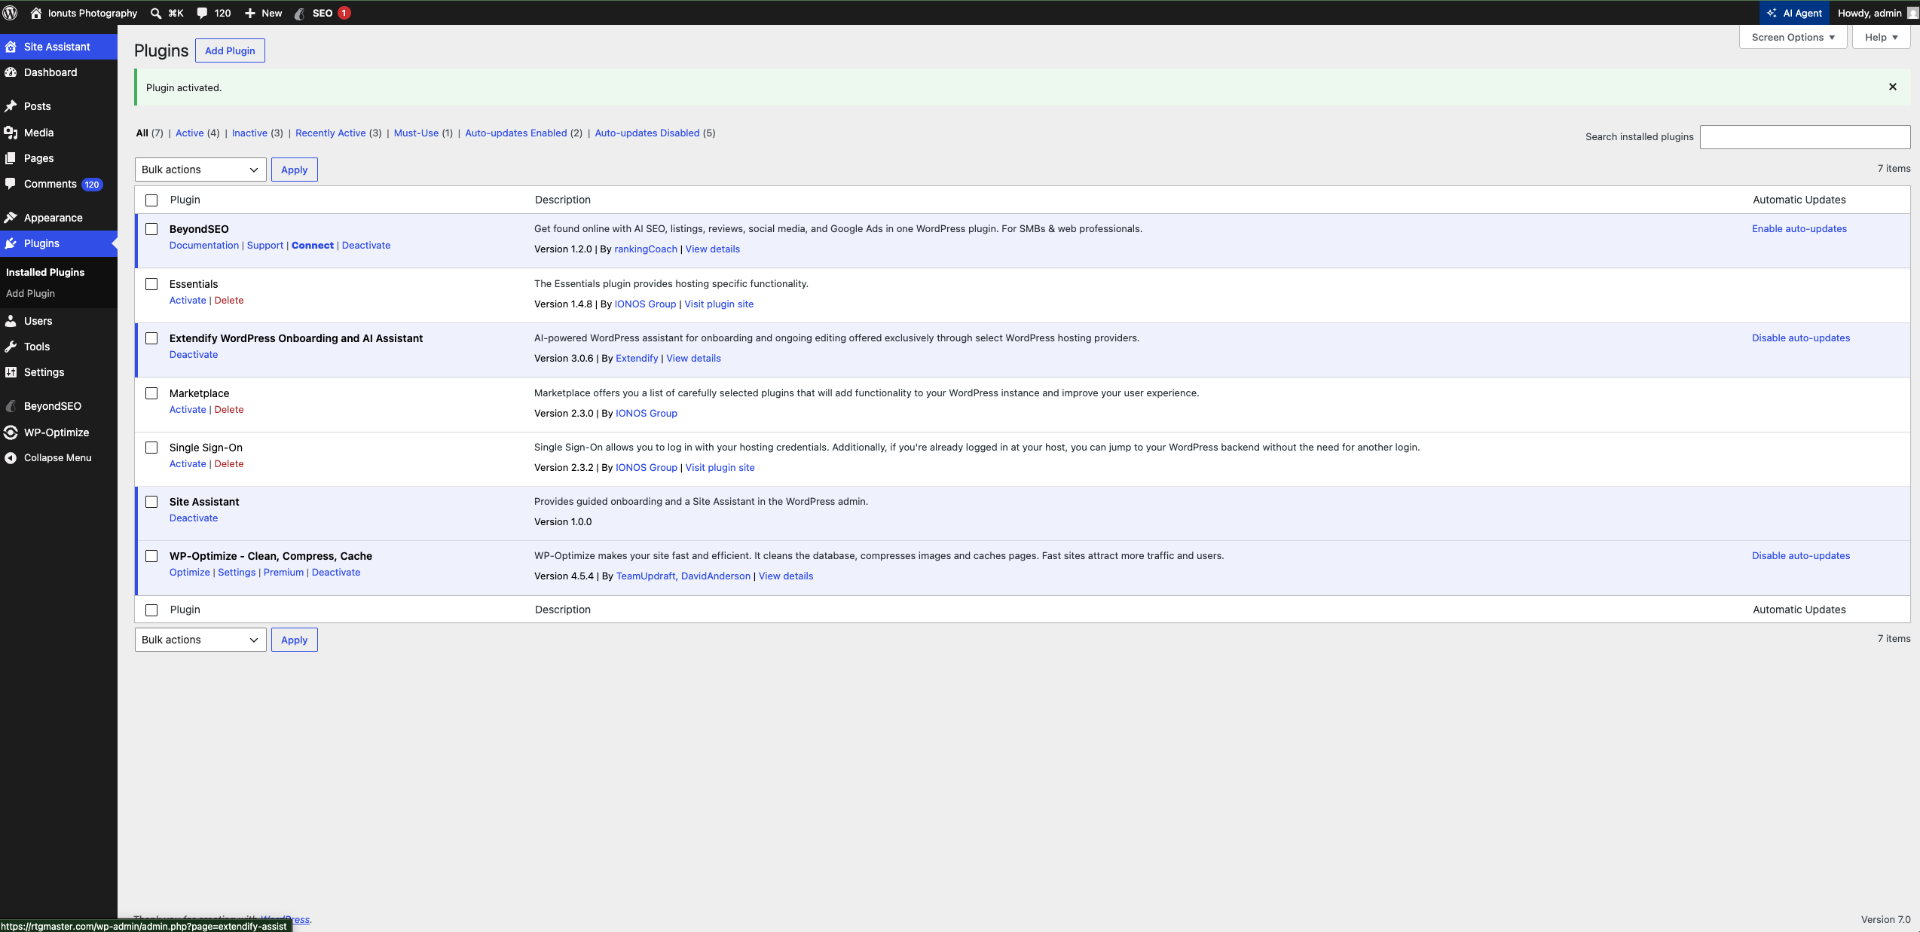Image resolution: width=1920 pixels, height=932 pixels.
Task: Focus the Search installed plugins field
Action: click(1805, 137)
